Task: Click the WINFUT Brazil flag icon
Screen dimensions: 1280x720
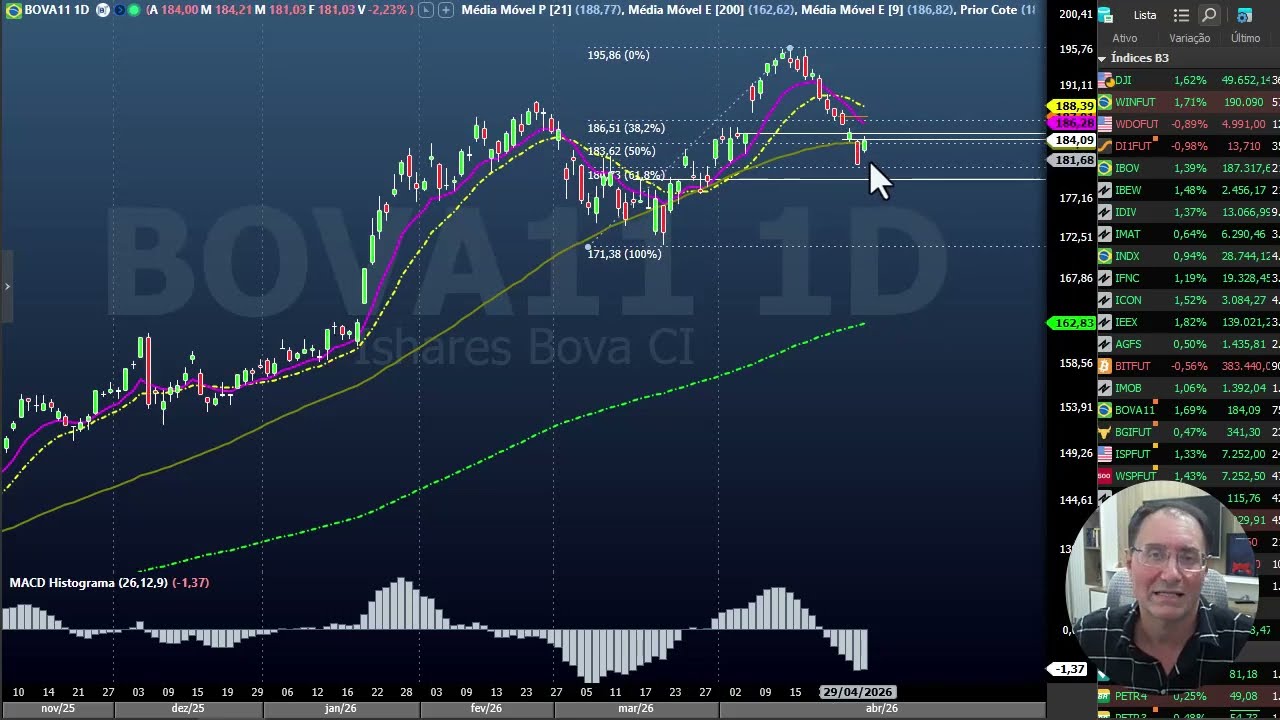Action: (1105, 102)
